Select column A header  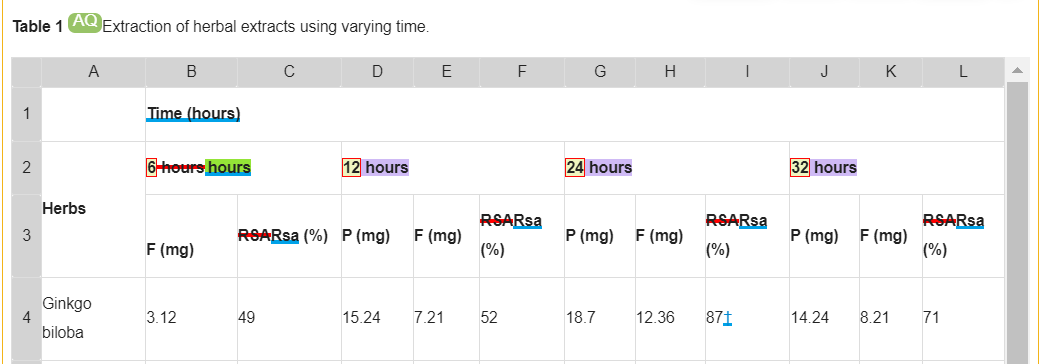click(x=93, y=72)
